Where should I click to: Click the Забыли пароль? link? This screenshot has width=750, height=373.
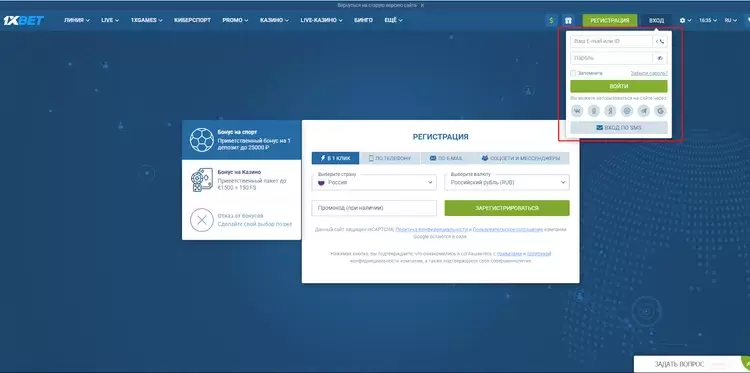click(x=649, y=73)
